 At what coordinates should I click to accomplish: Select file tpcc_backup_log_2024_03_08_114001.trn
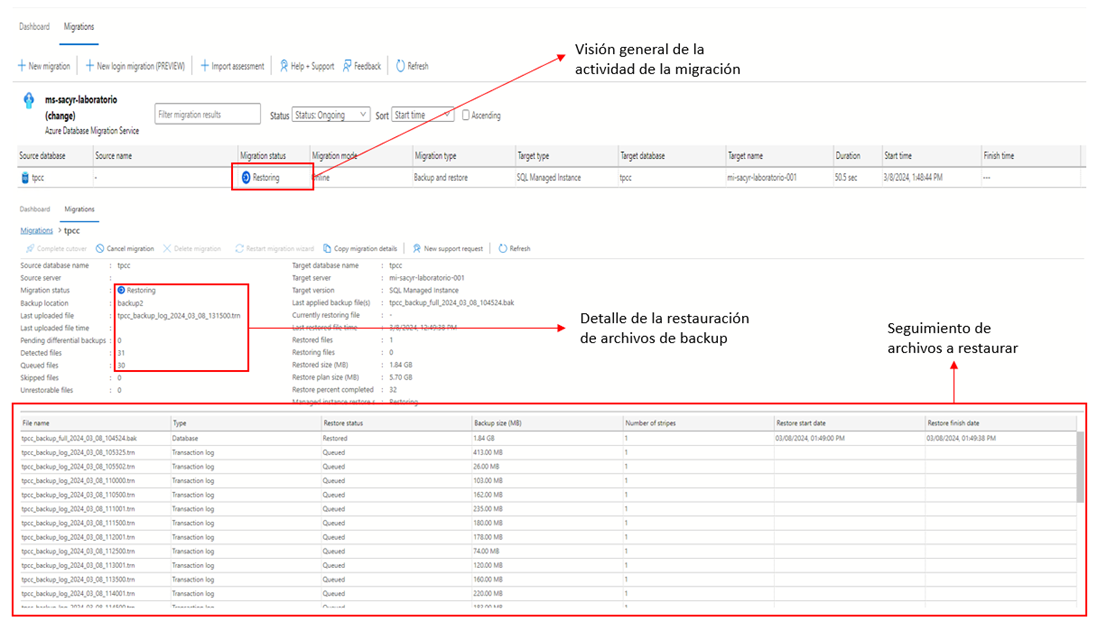pos(78,593)
